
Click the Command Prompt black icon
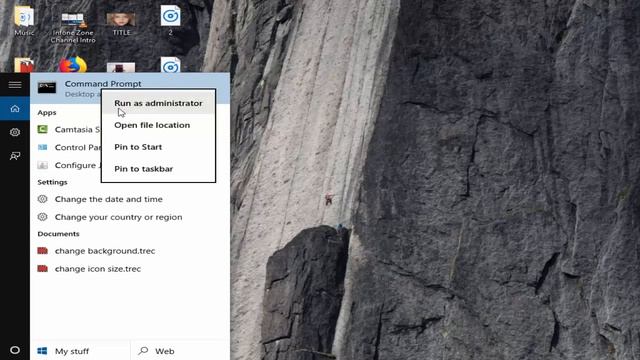47,88
